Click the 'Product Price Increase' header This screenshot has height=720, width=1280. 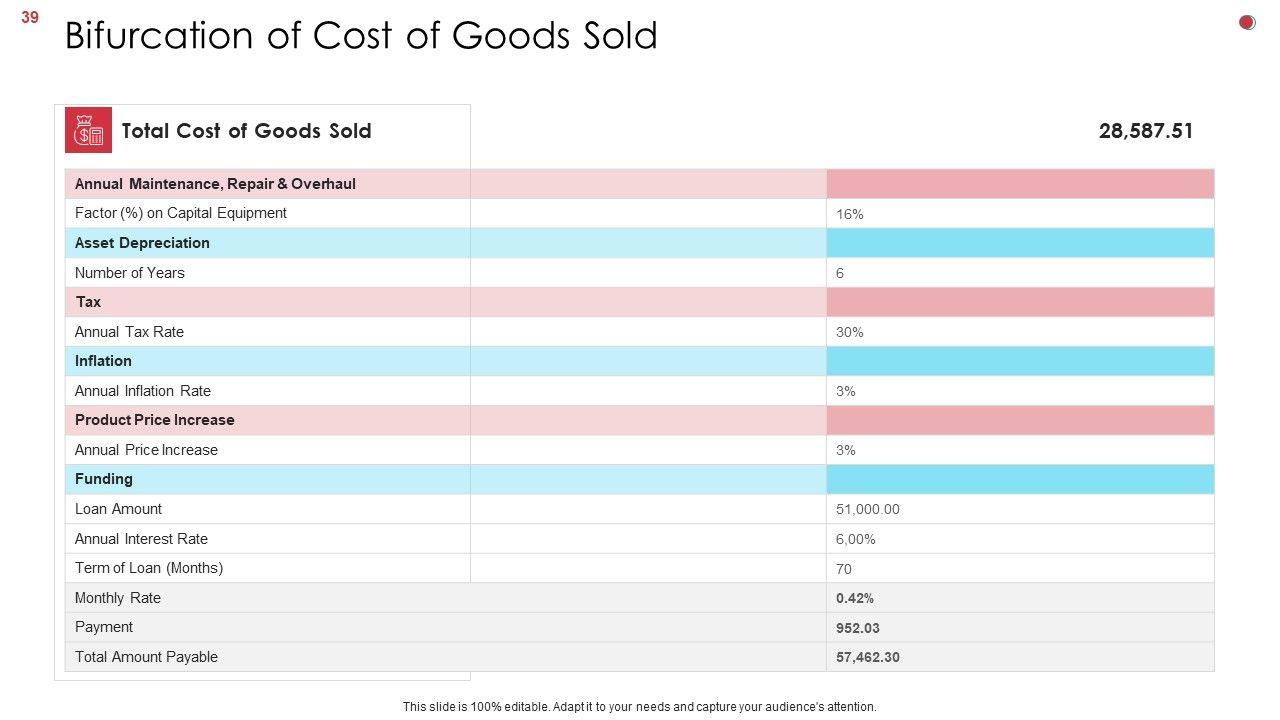point(155,420)
